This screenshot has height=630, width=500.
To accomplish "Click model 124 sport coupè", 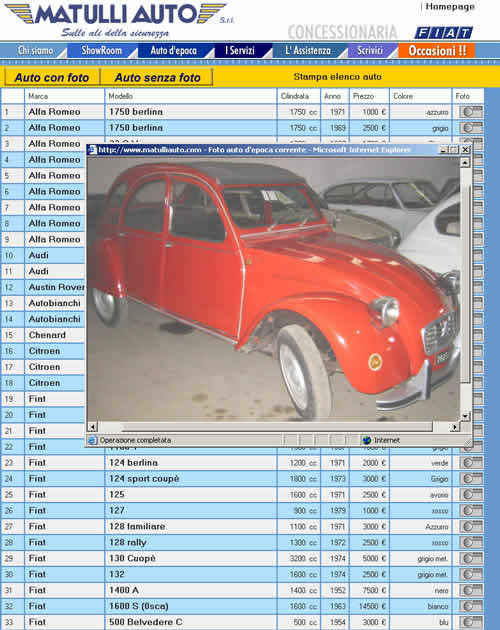I will coord(144,479).
